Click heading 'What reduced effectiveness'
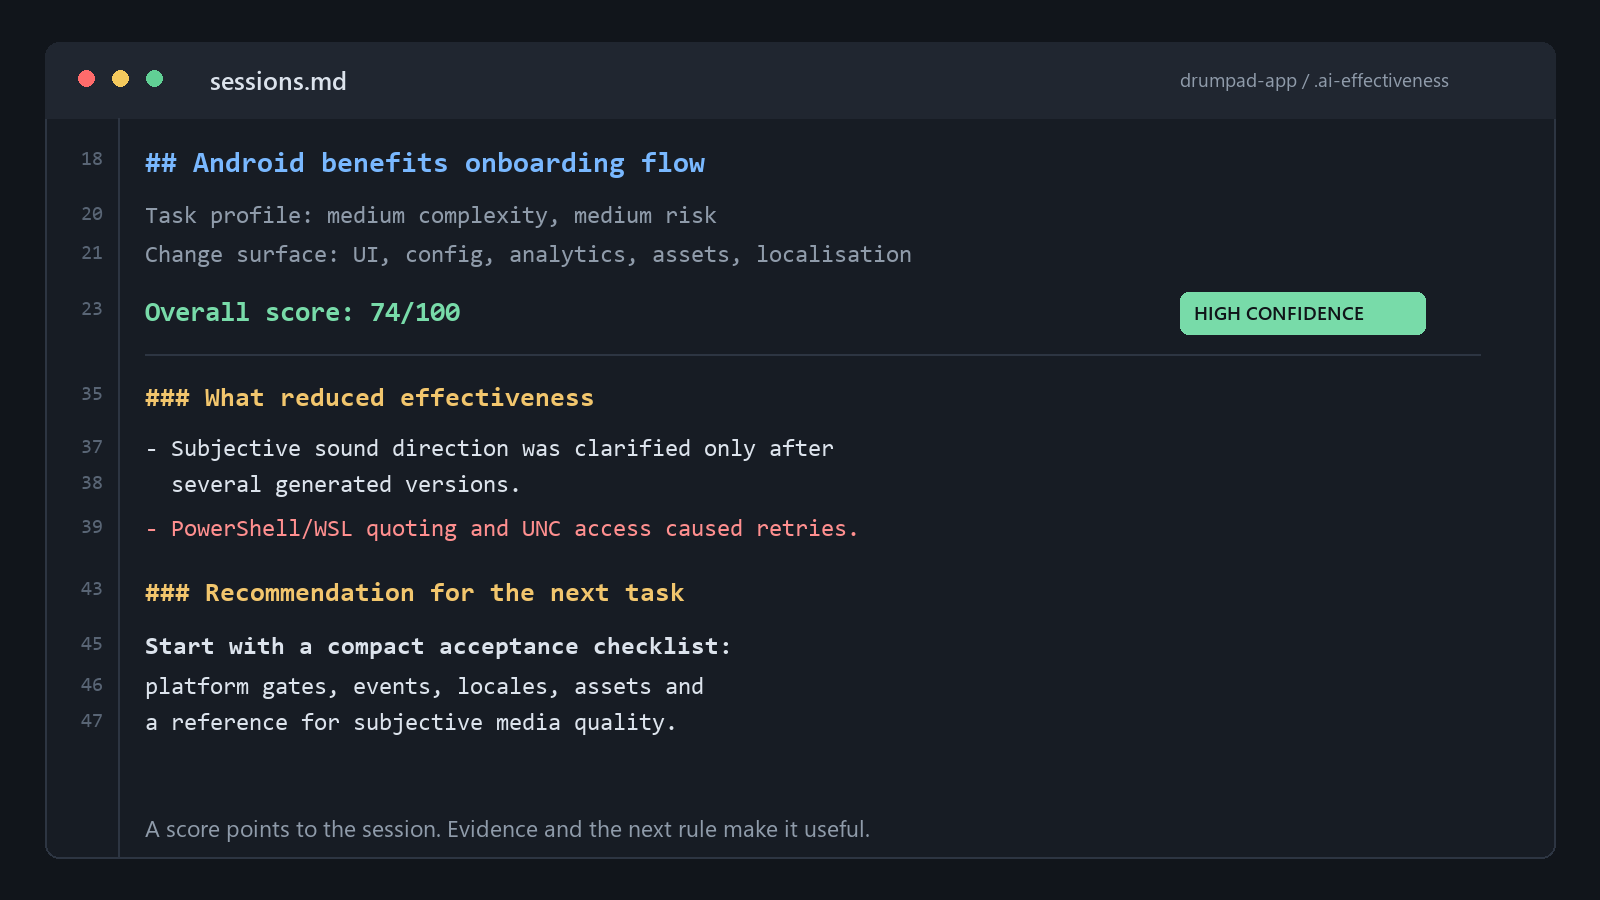This screenshot has width=1600, height=900. (x=370, y=398)
